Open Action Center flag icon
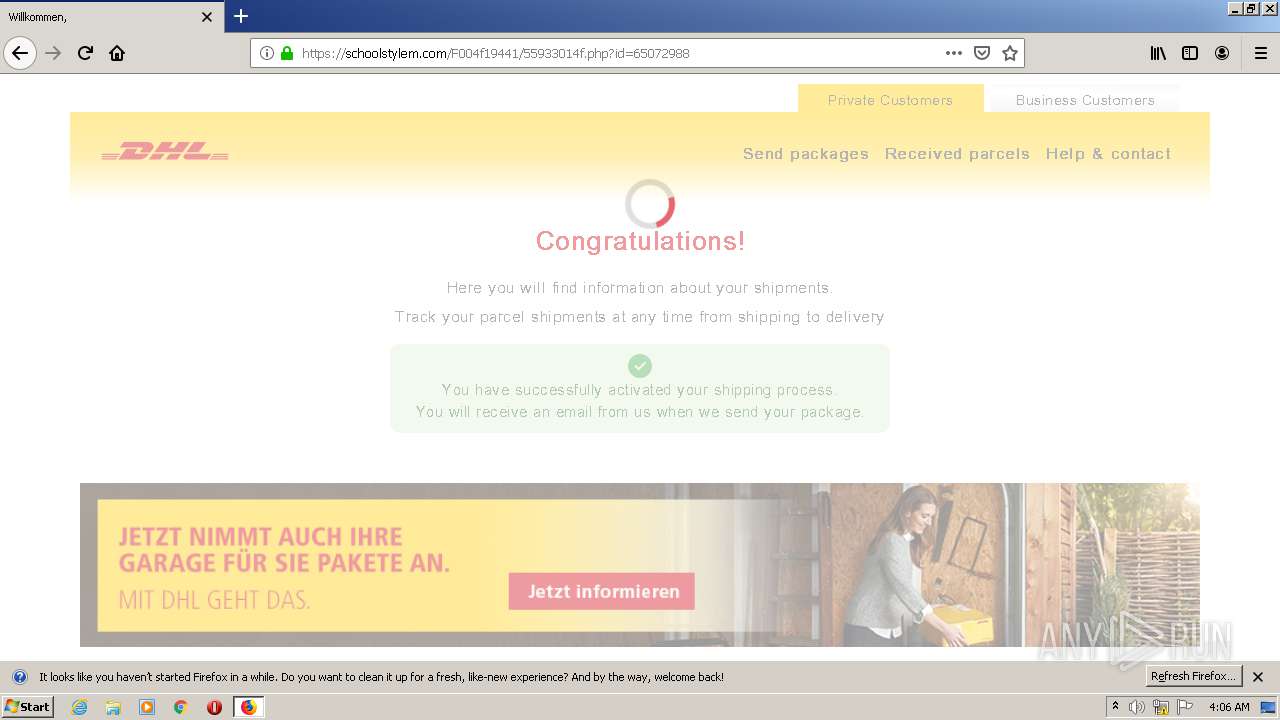Viewport: 1280px width, 720px height. click(1185, 707)
